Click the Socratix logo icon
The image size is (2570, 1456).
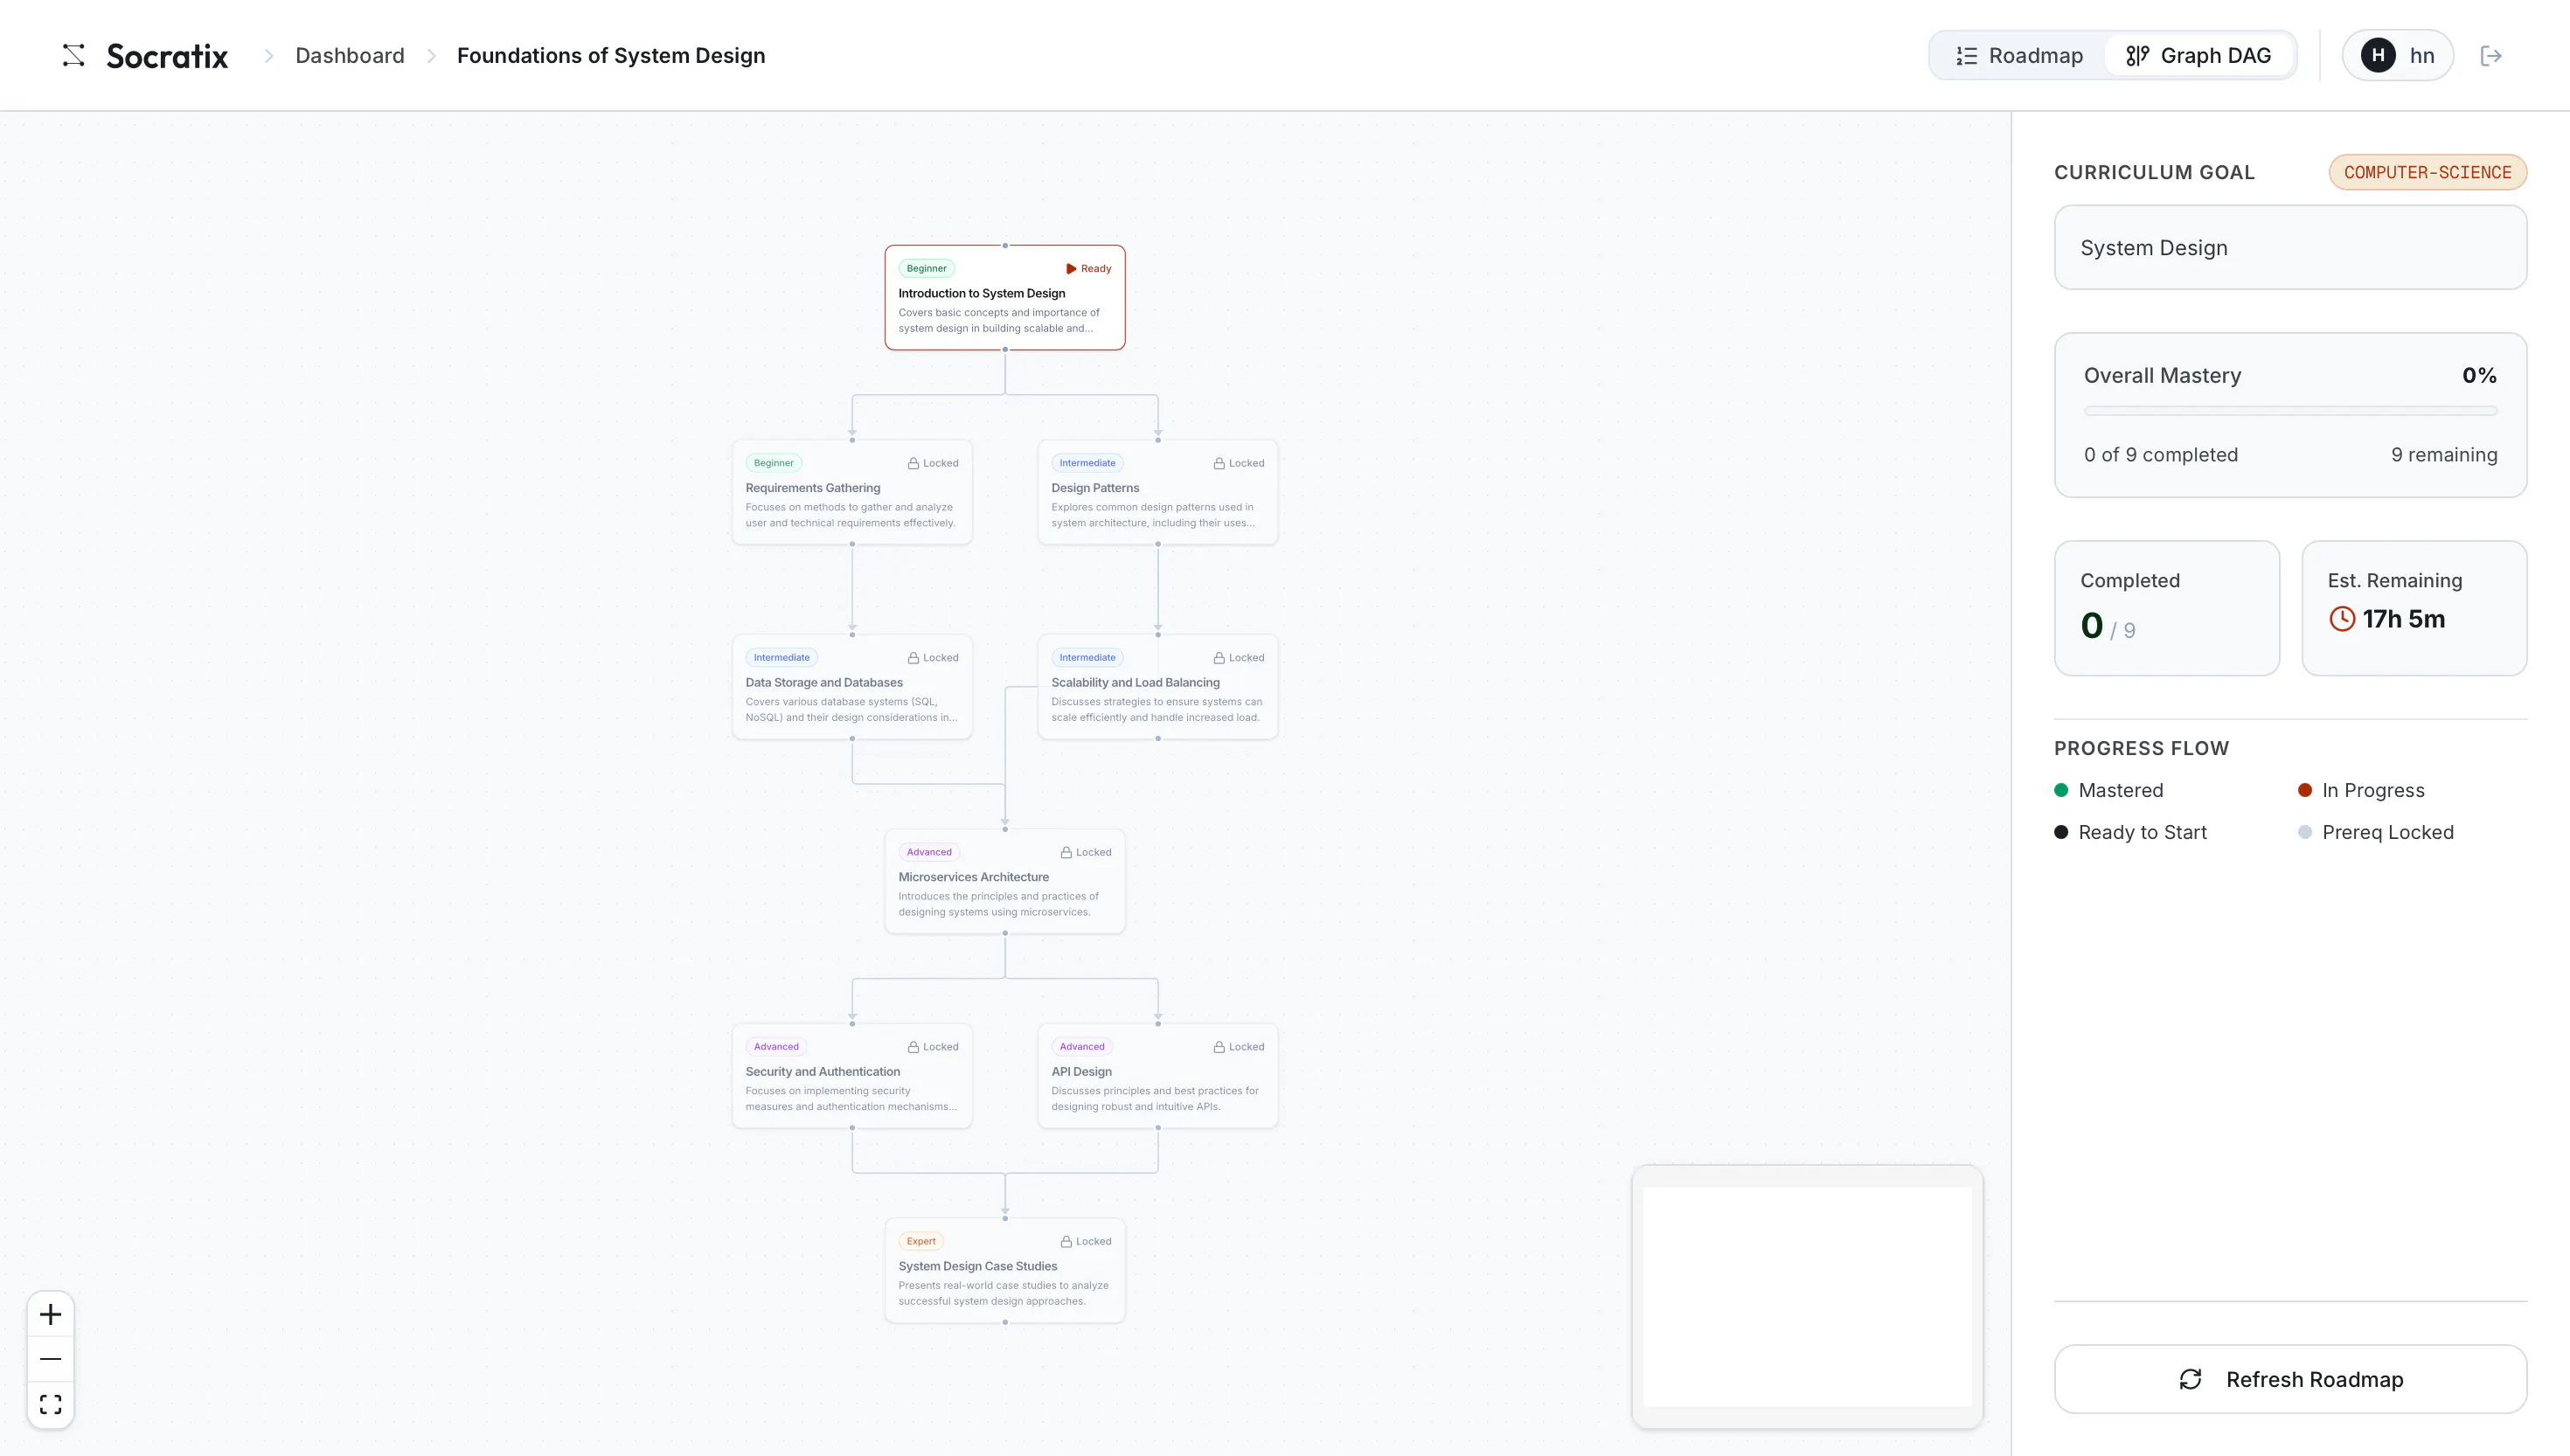click(73, 55)
